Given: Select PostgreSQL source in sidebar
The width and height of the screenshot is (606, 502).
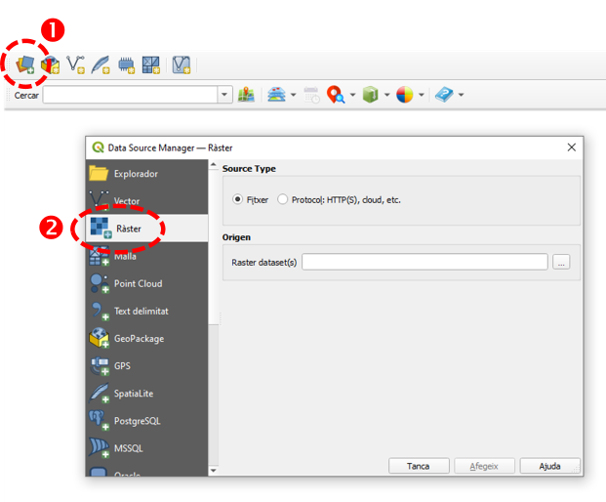Looking at the screenshot, I should click(147, 421).
